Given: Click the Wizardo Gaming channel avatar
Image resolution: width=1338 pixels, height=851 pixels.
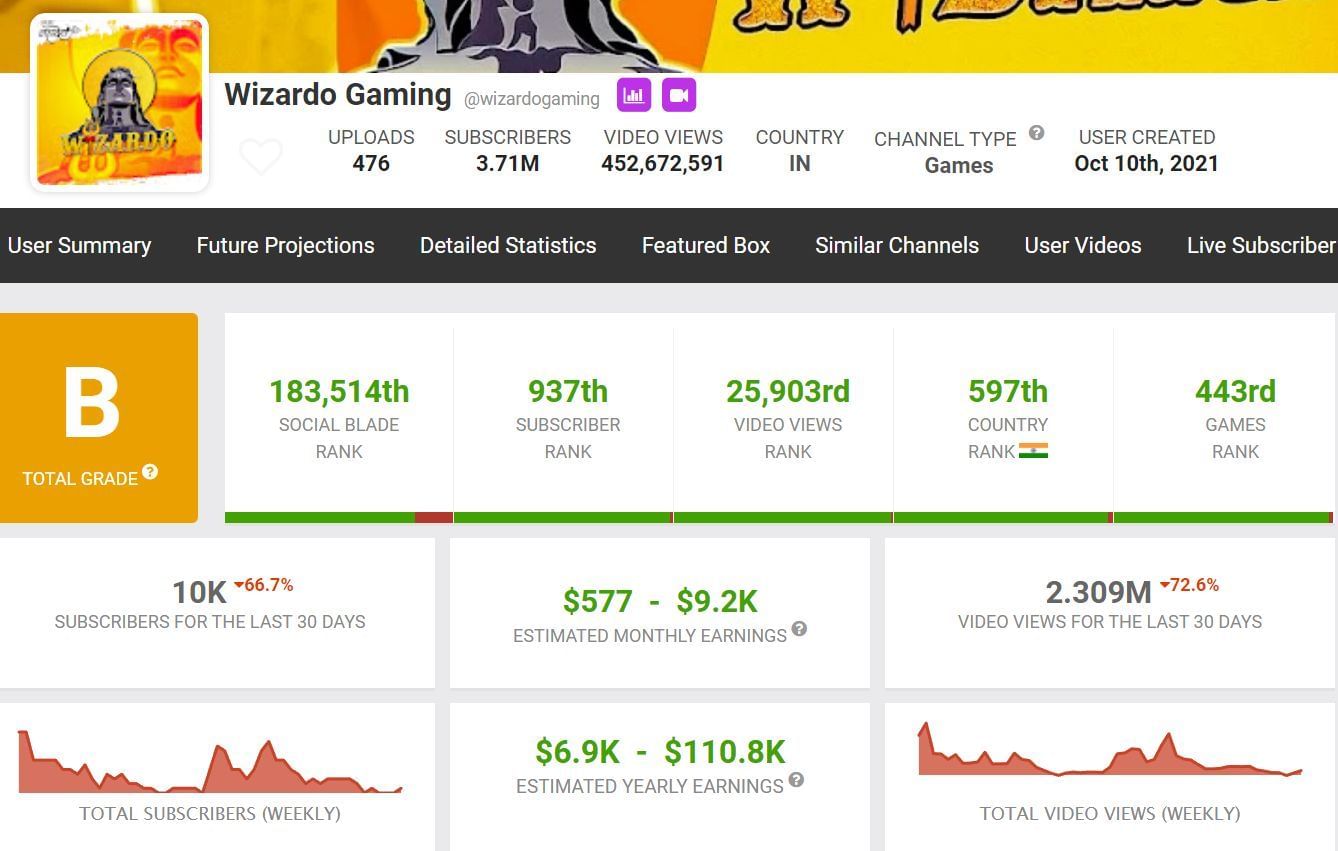Looking at the screenshot, I should 120,103.
